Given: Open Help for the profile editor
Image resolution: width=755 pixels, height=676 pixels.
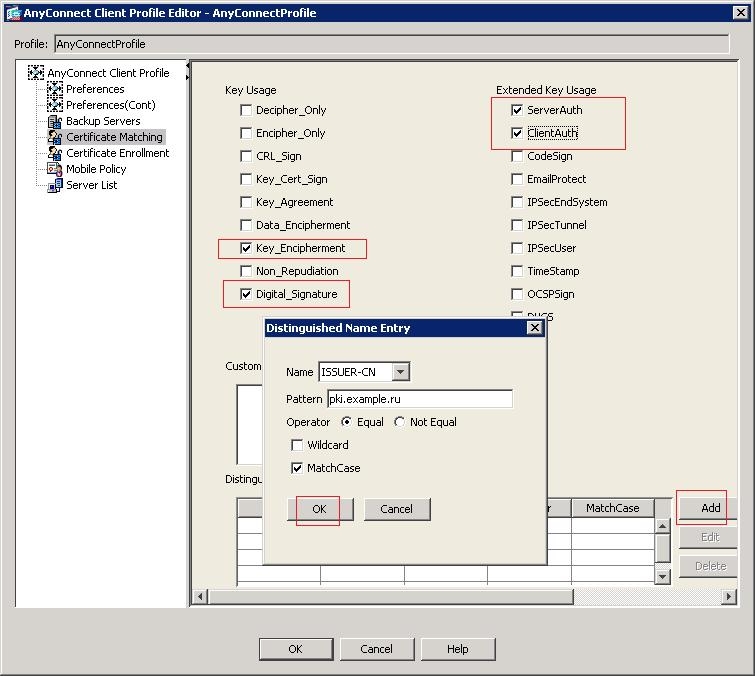Looking at the screenshot, I should [457, 649].
